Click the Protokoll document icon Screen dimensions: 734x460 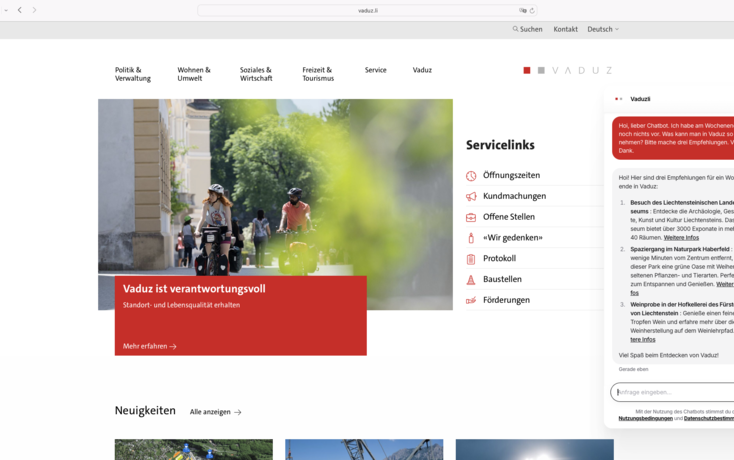(471, 259)
